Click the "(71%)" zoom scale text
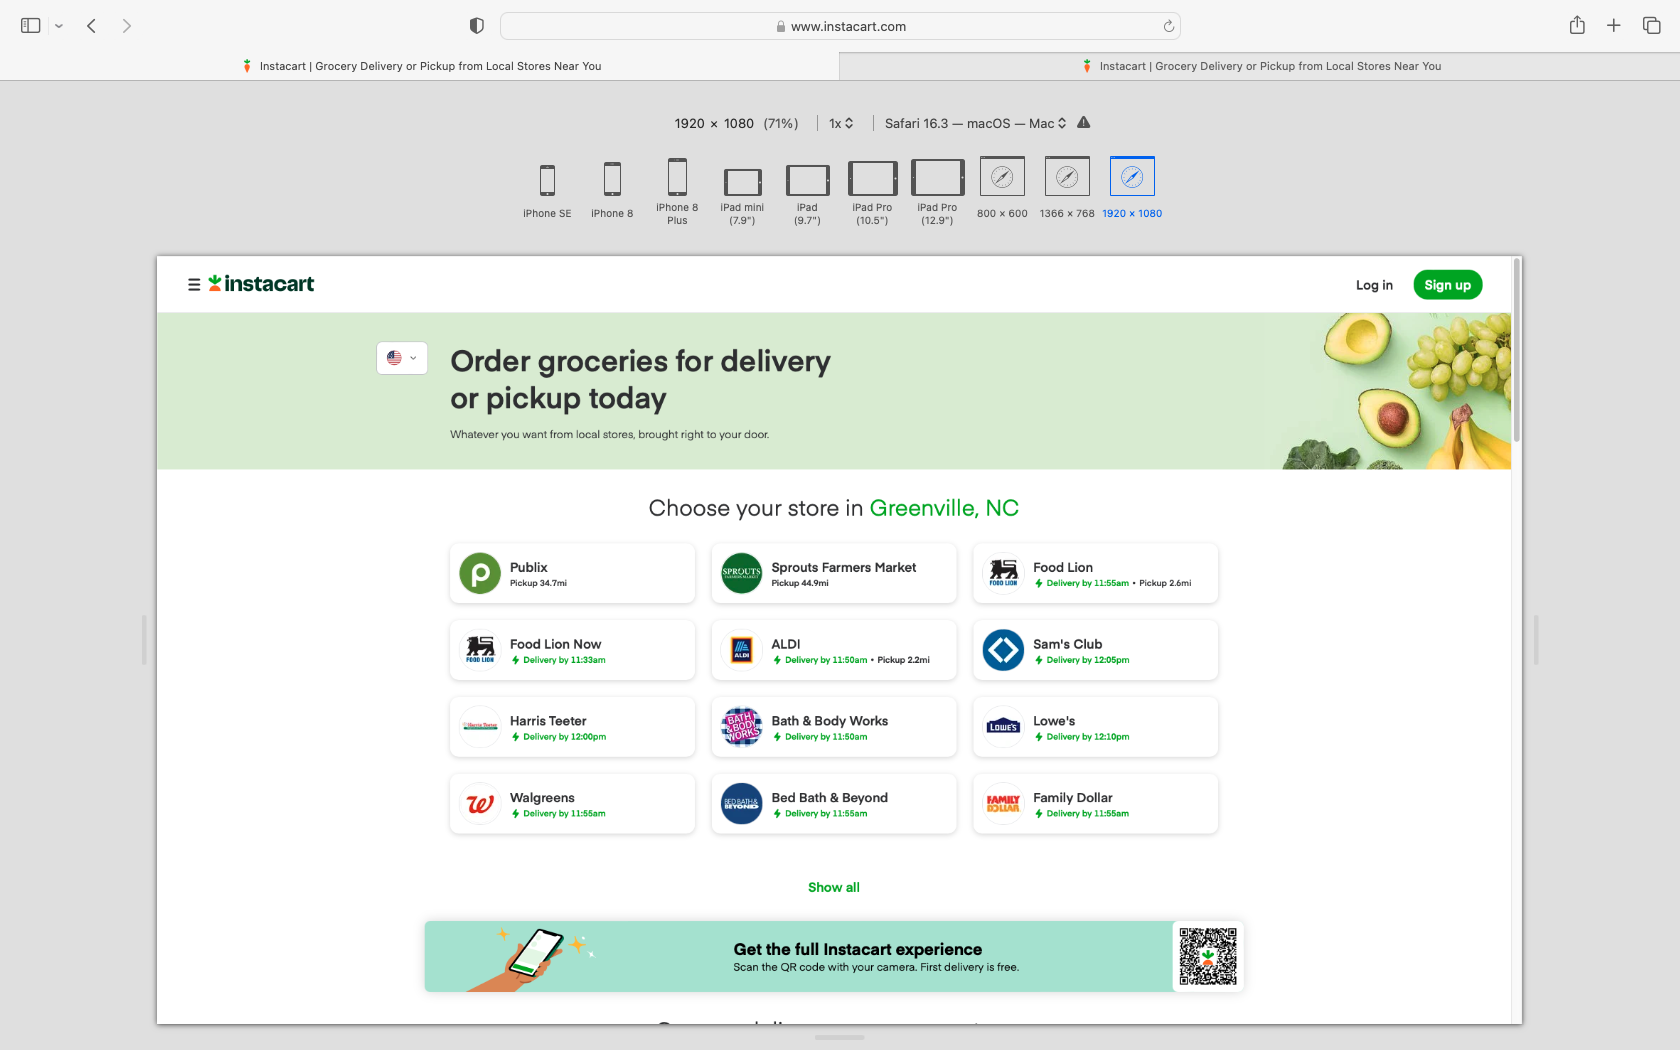1680x1050 pixels. [781, 123]
